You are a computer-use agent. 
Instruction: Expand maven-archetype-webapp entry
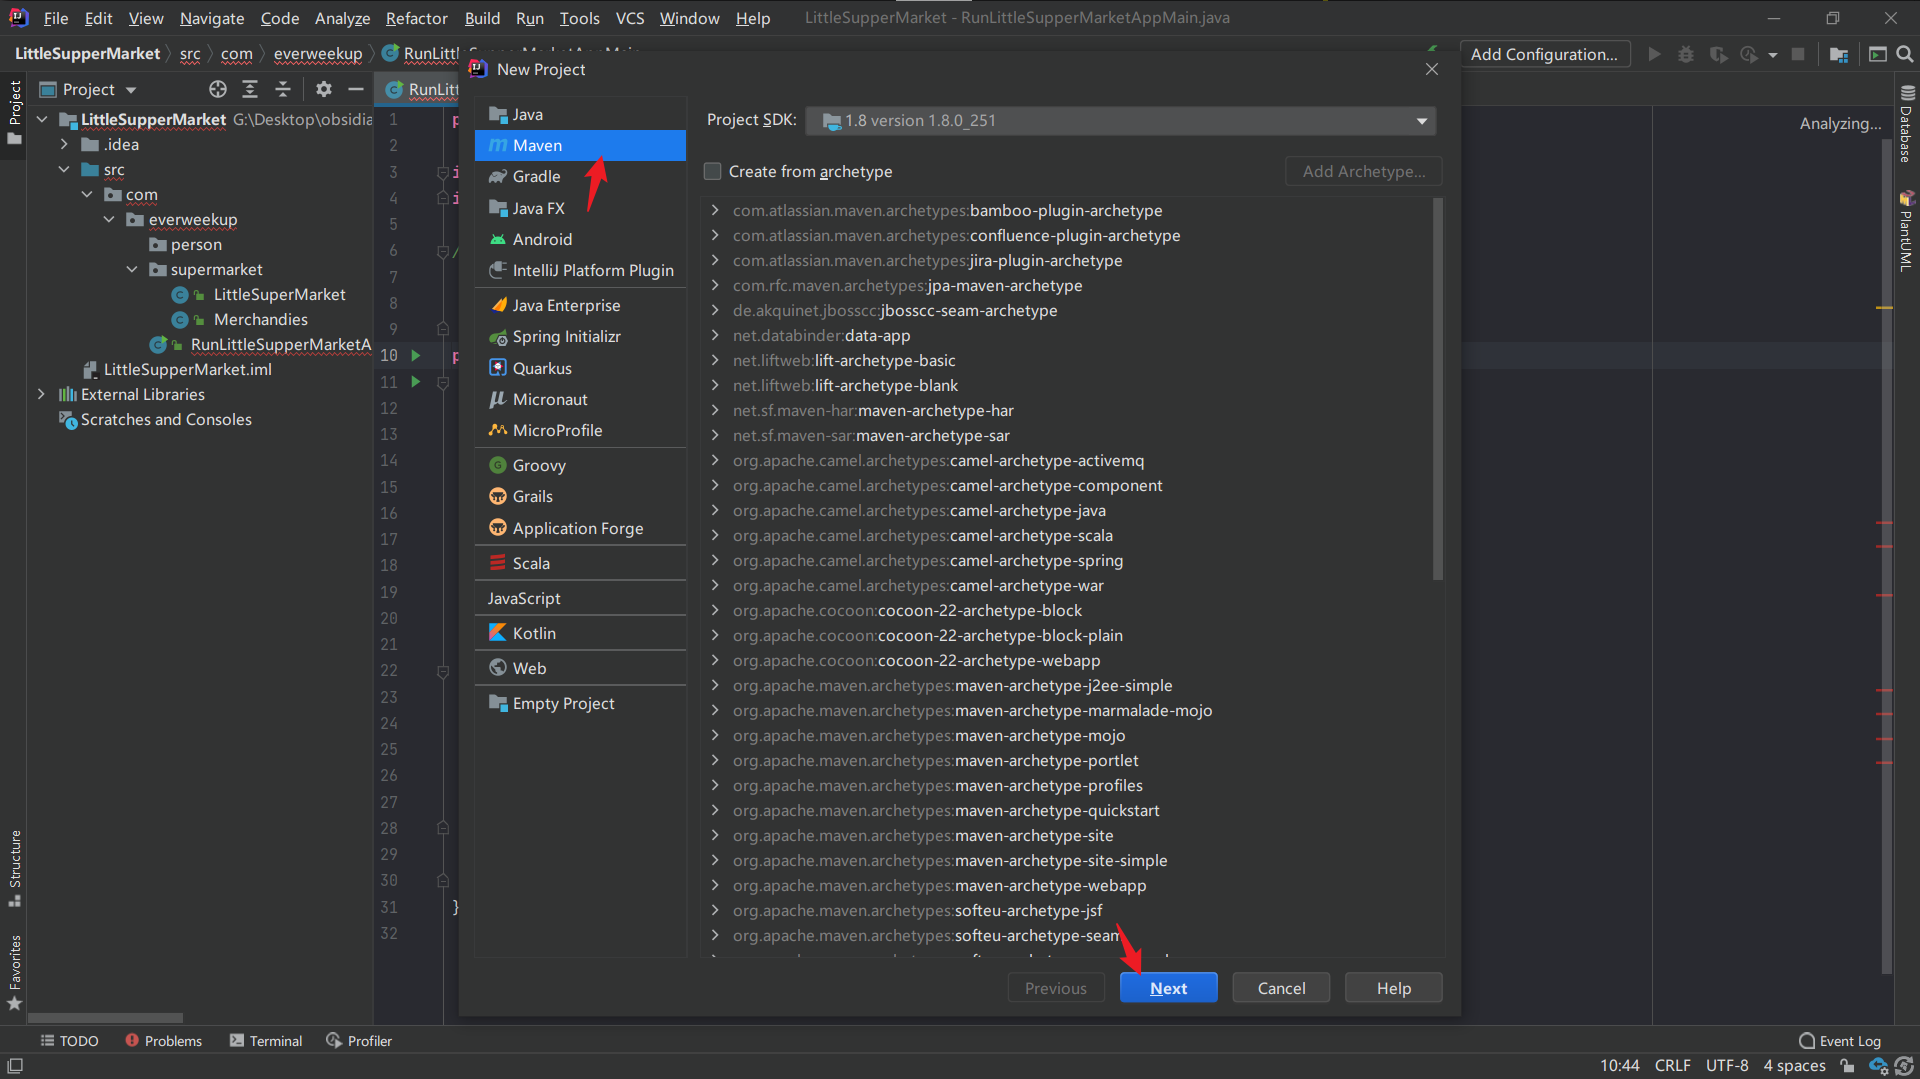click(x=715, y=885)
